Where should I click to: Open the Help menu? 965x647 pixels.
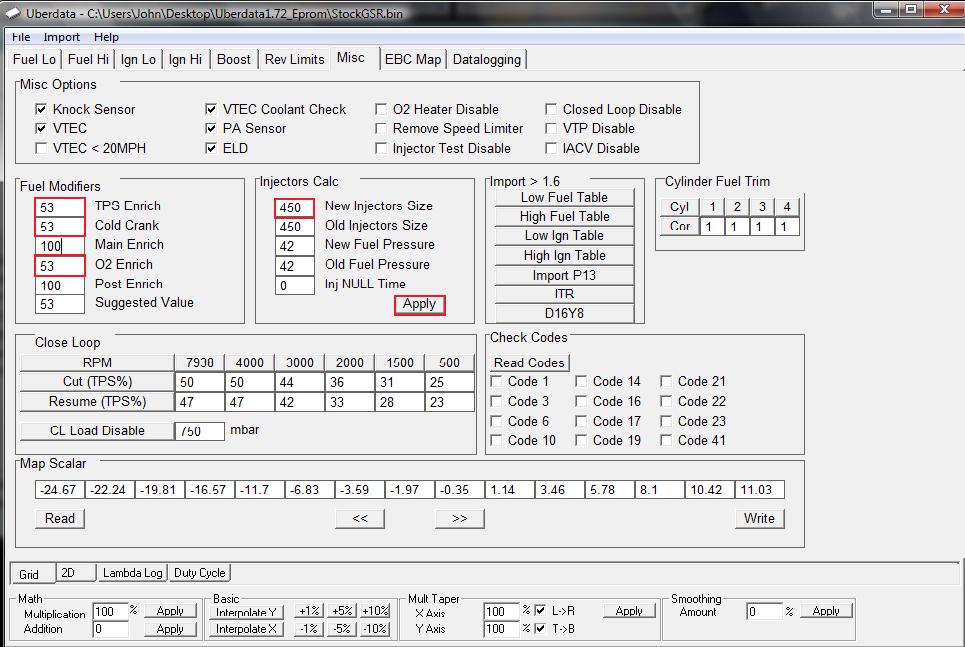(106, 37)
